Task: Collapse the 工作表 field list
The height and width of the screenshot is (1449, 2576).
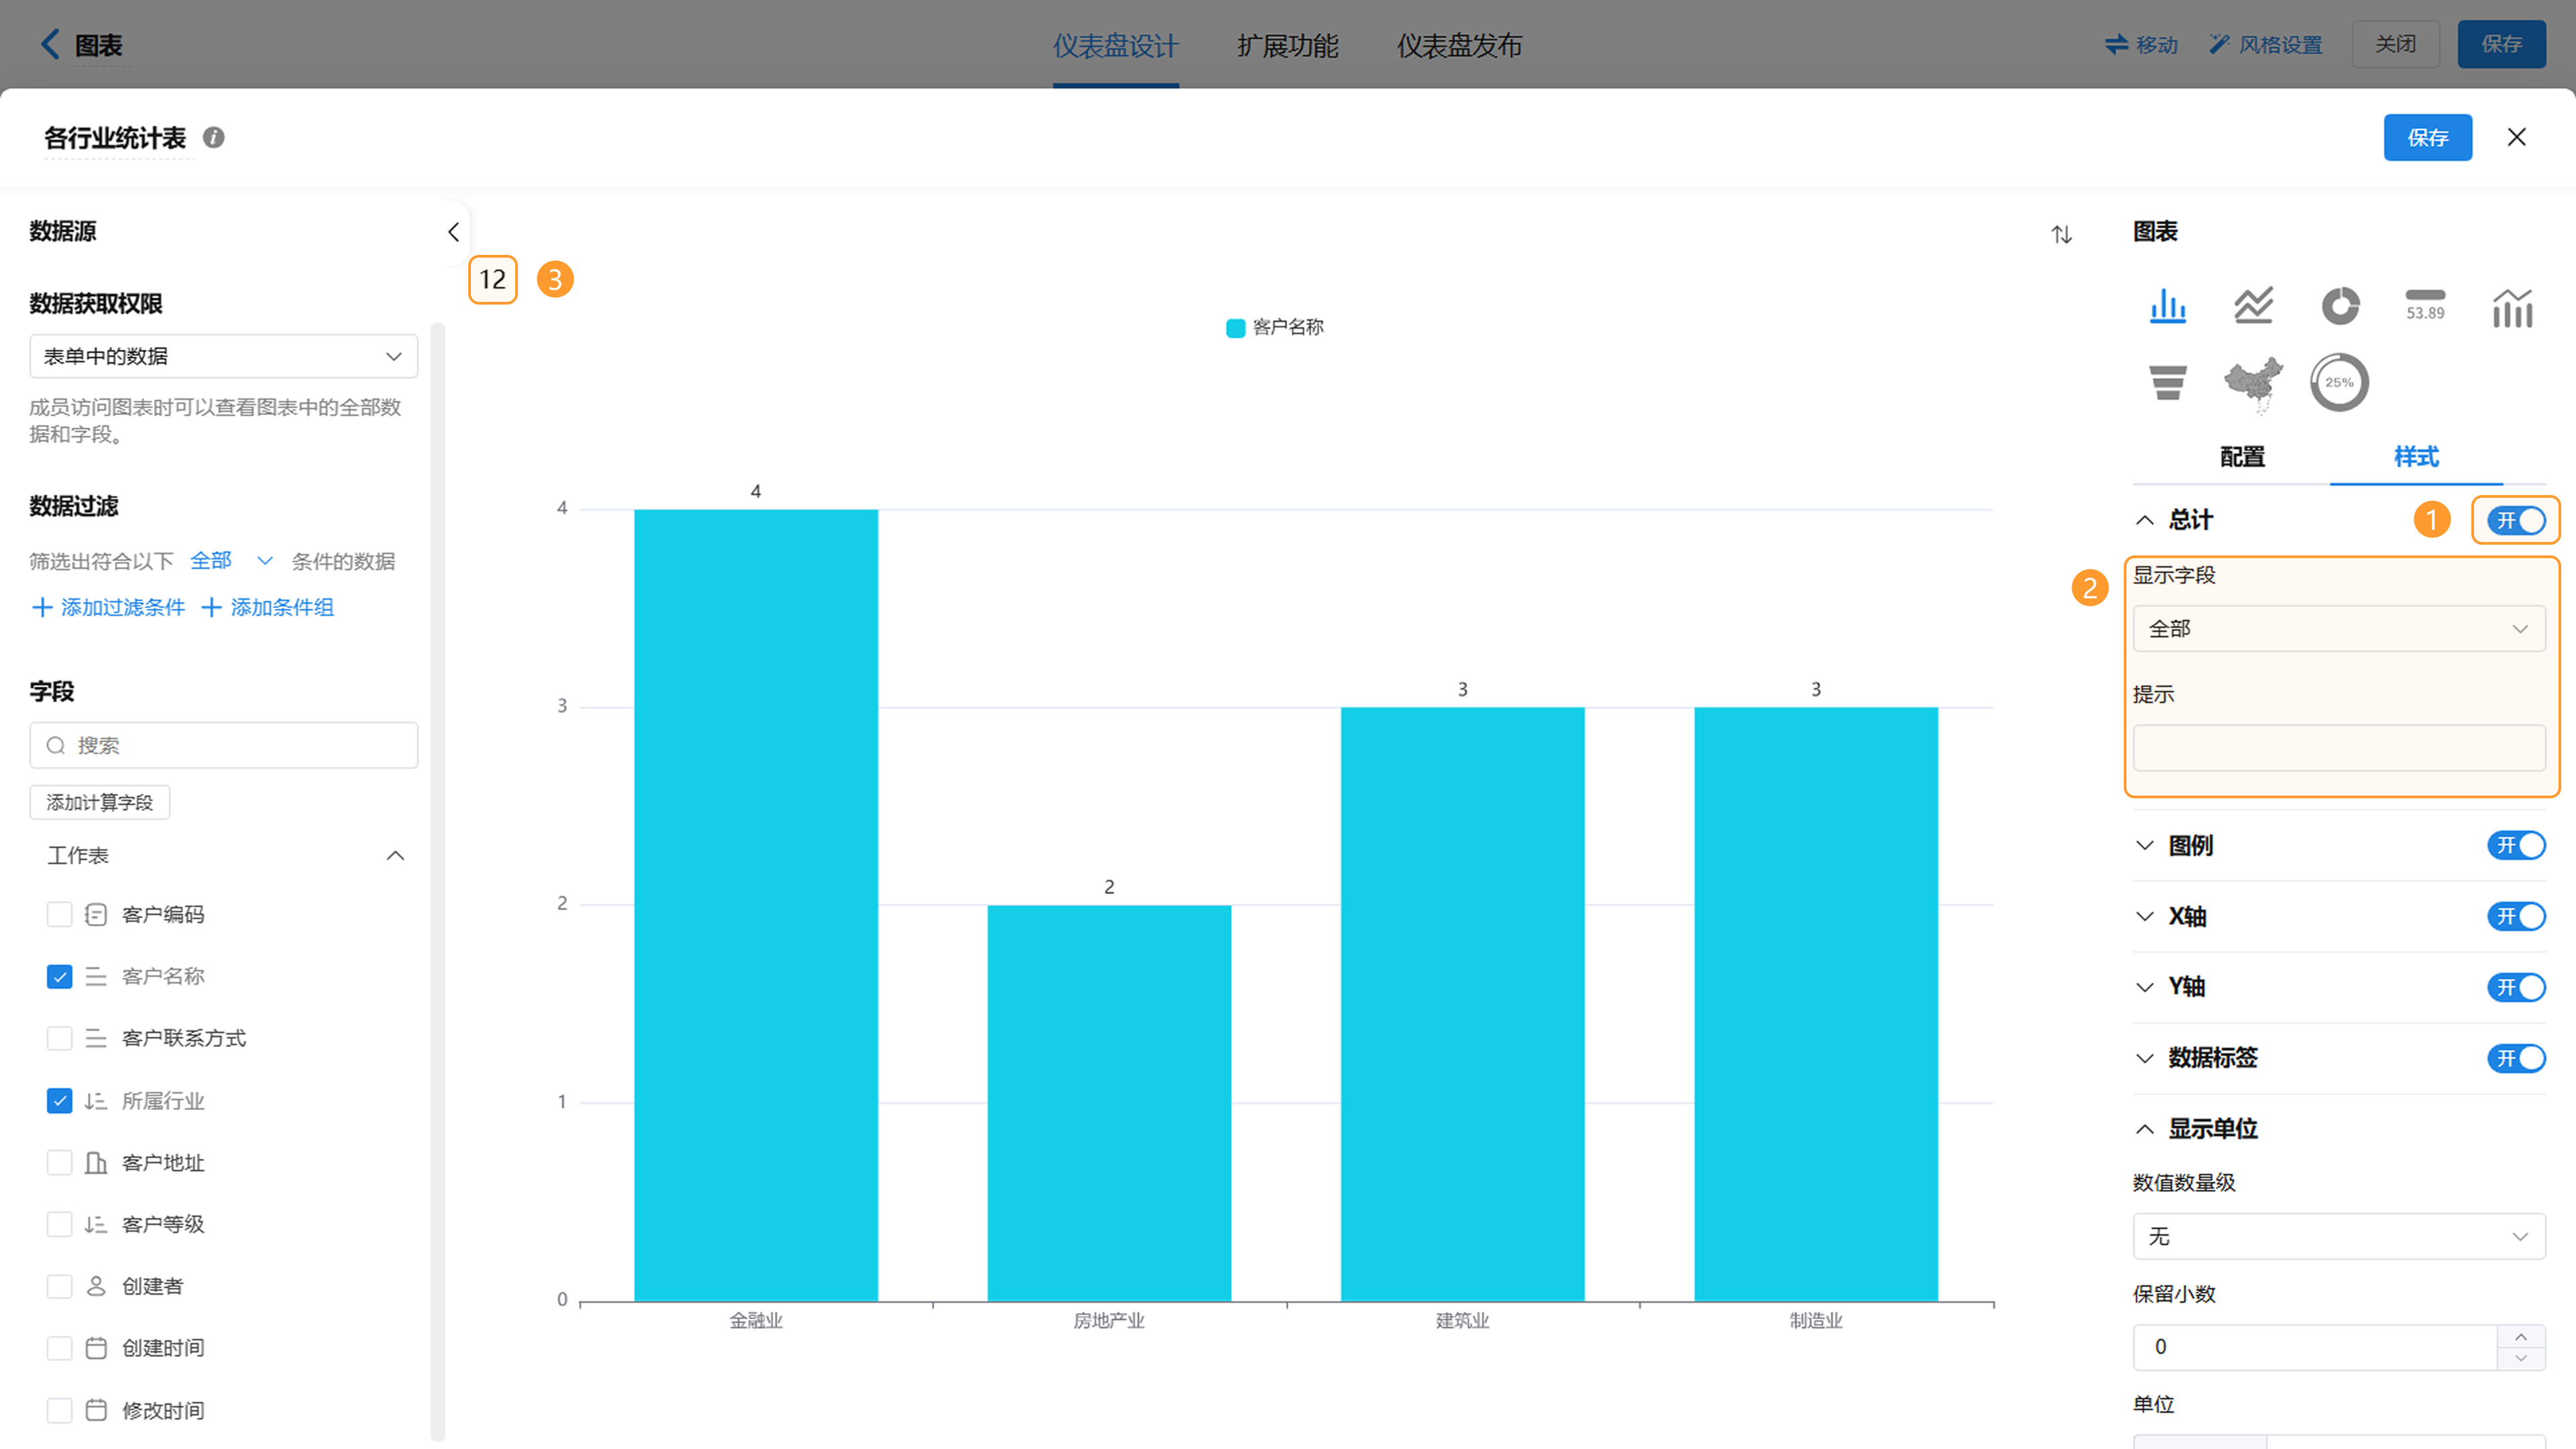Action: (395, 855)
